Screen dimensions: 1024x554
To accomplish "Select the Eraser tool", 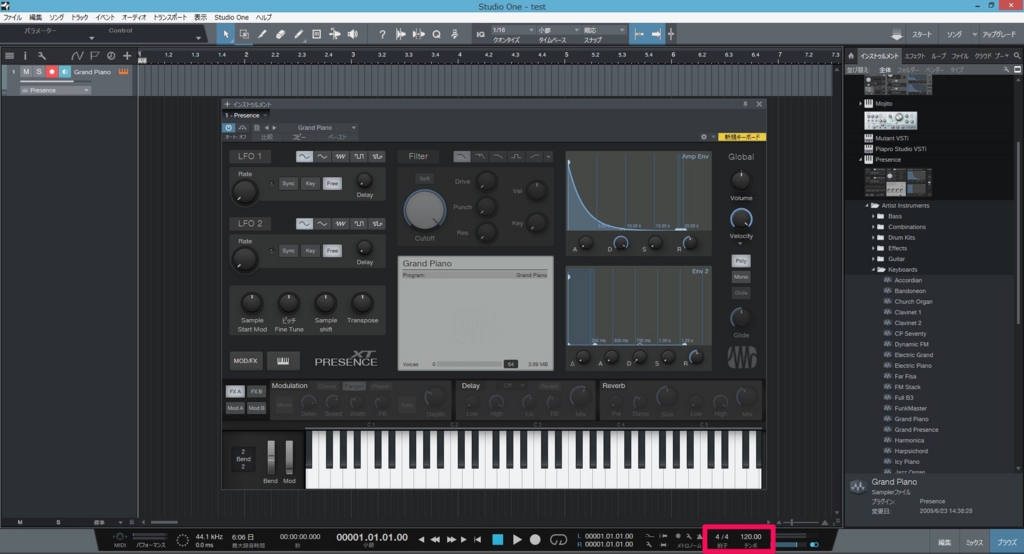I will 280,35.
